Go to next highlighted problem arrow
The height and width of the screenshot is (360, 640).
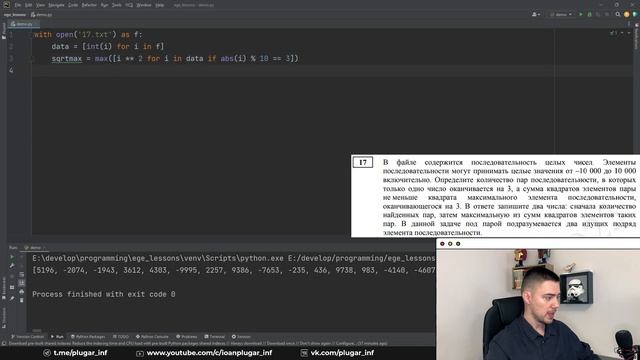[x=629, y=33]
